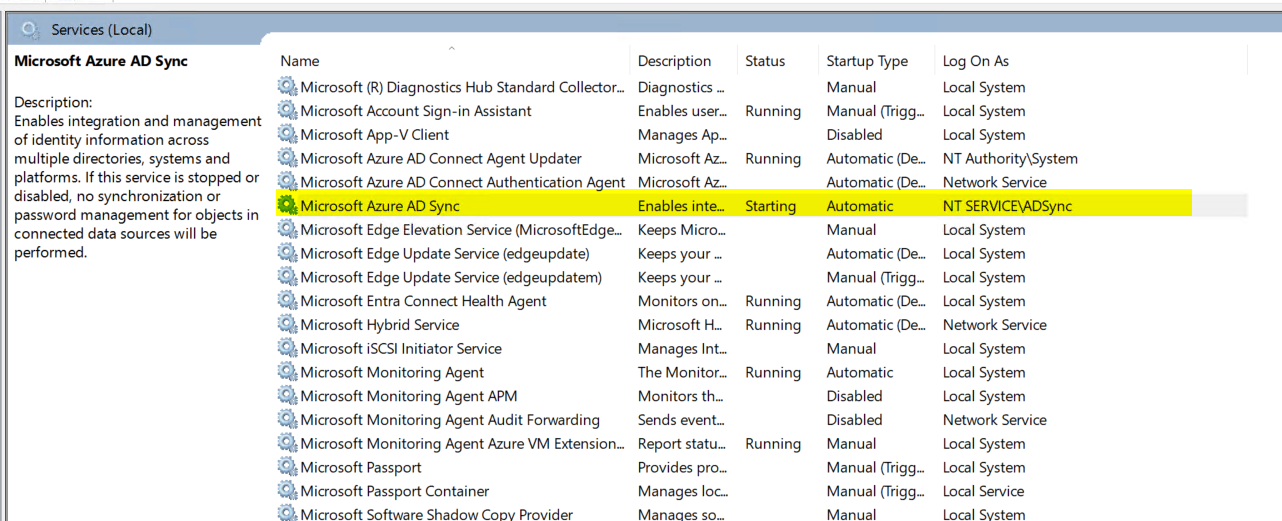
Task: Click gear icon of Edge Update Service (edgeupdate)
Action: [x=288, y=254]
